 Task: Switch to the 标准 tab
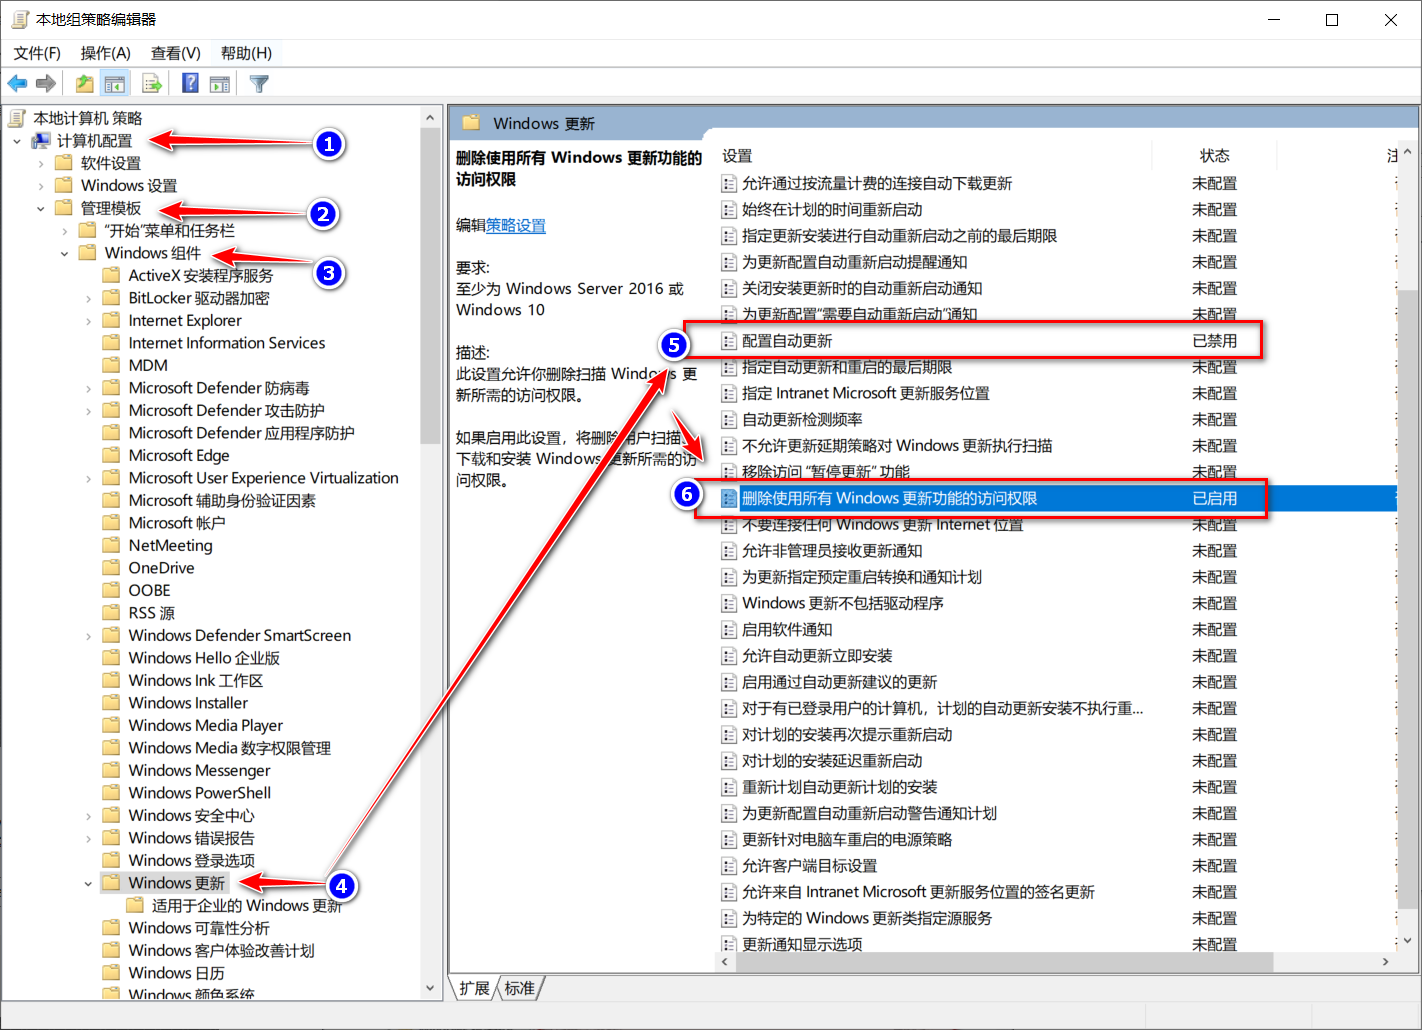pyautogui.click(x=520, y=988)
